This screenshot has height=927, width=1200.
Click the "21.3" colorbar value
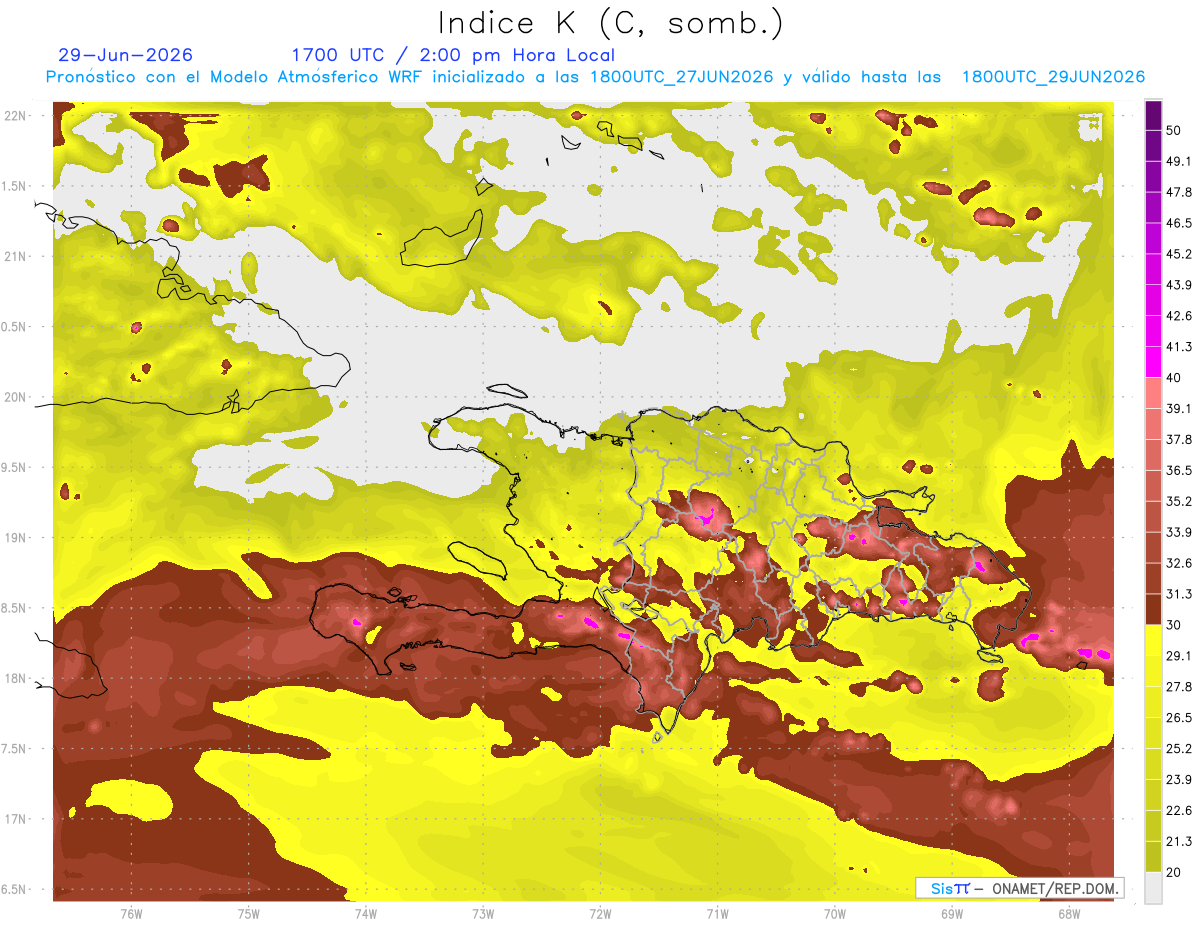[1179, 841]
